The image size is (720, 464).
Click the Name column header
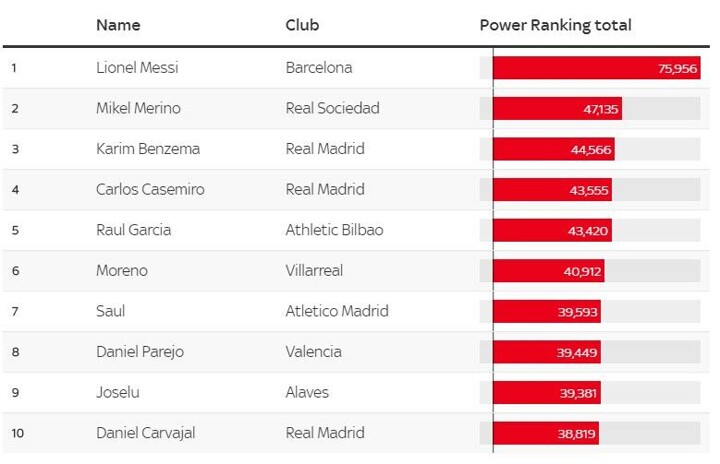tap(118, 25)
